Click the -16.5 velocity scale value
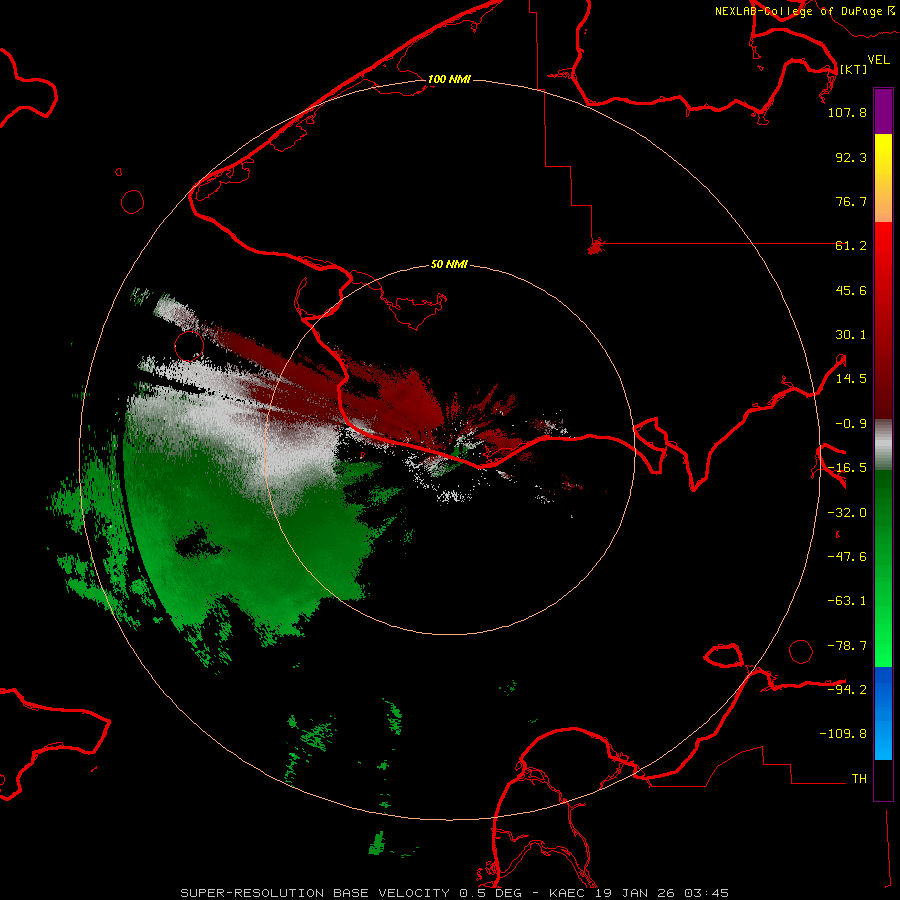The width and height of the screenshot is (900, 900). pos(847,468)
